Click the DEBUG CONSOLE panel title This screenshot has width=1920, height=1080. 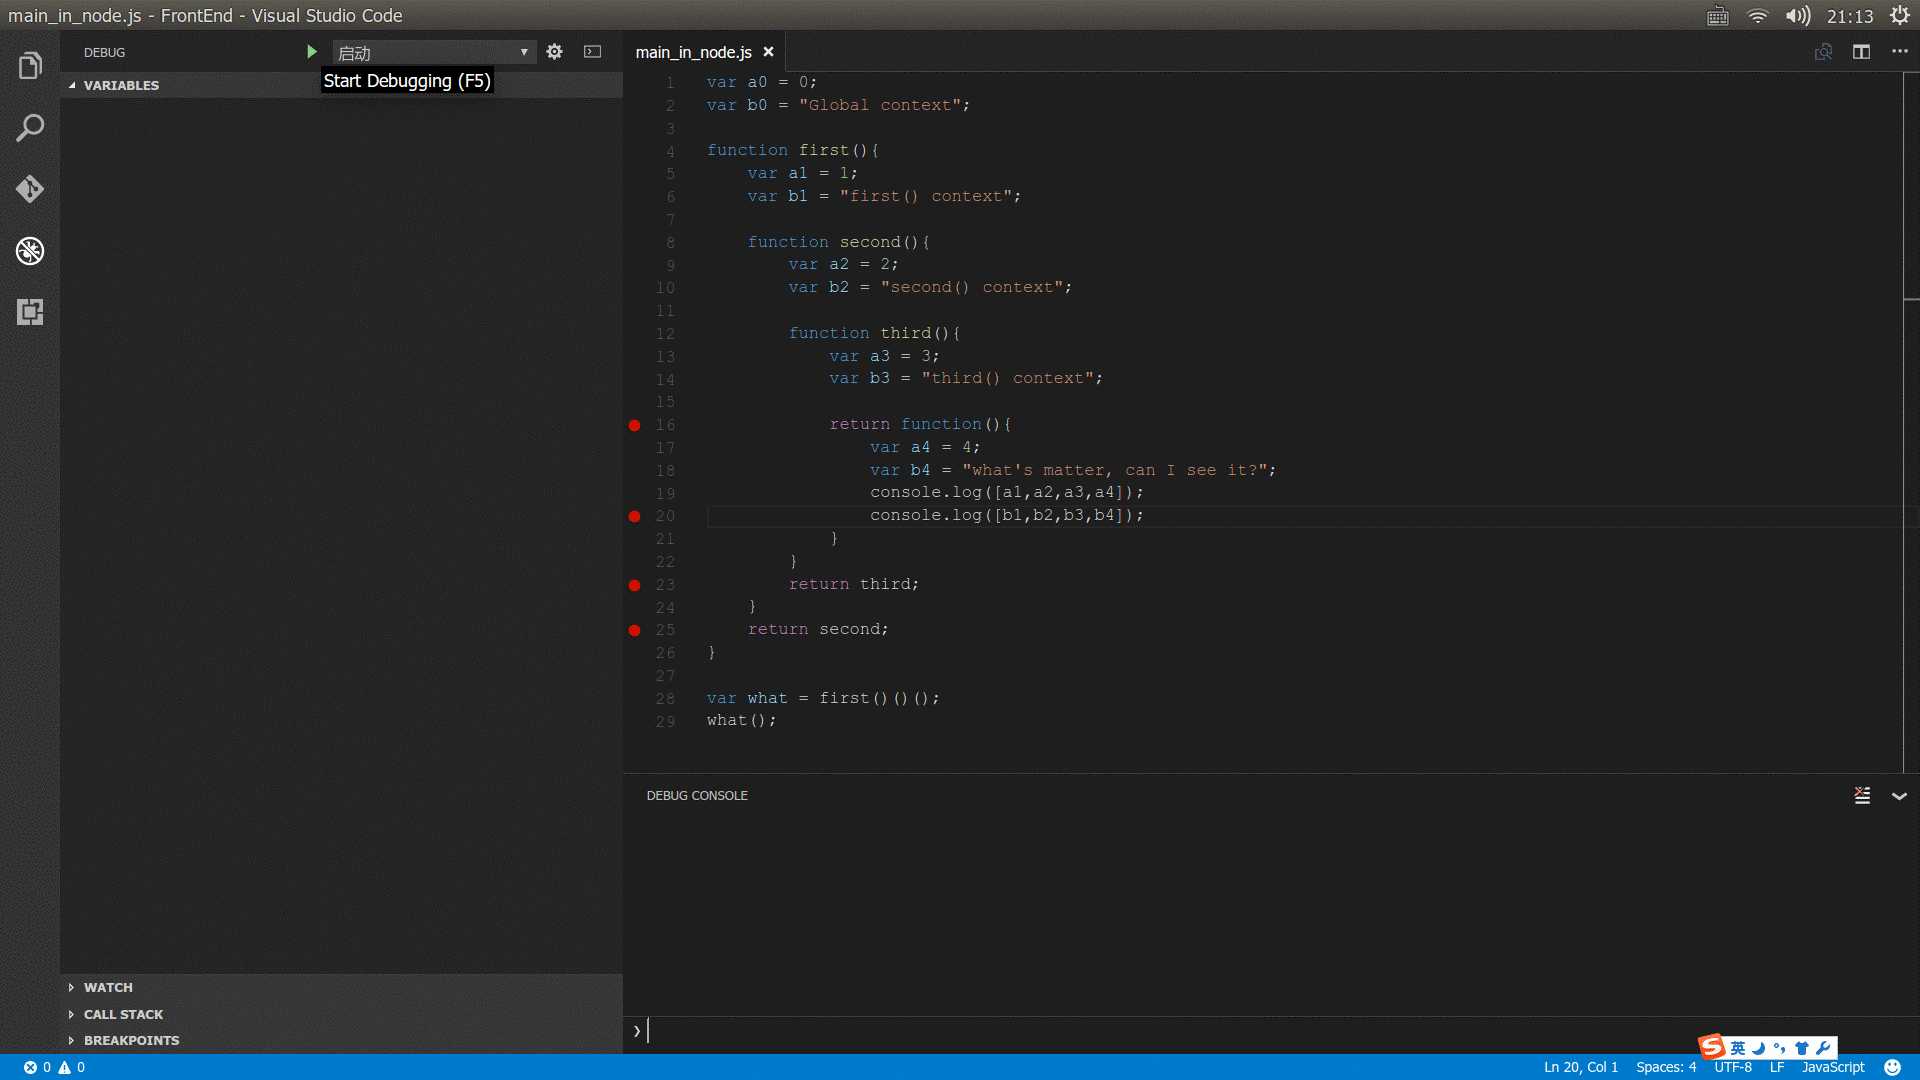[697, 796]
